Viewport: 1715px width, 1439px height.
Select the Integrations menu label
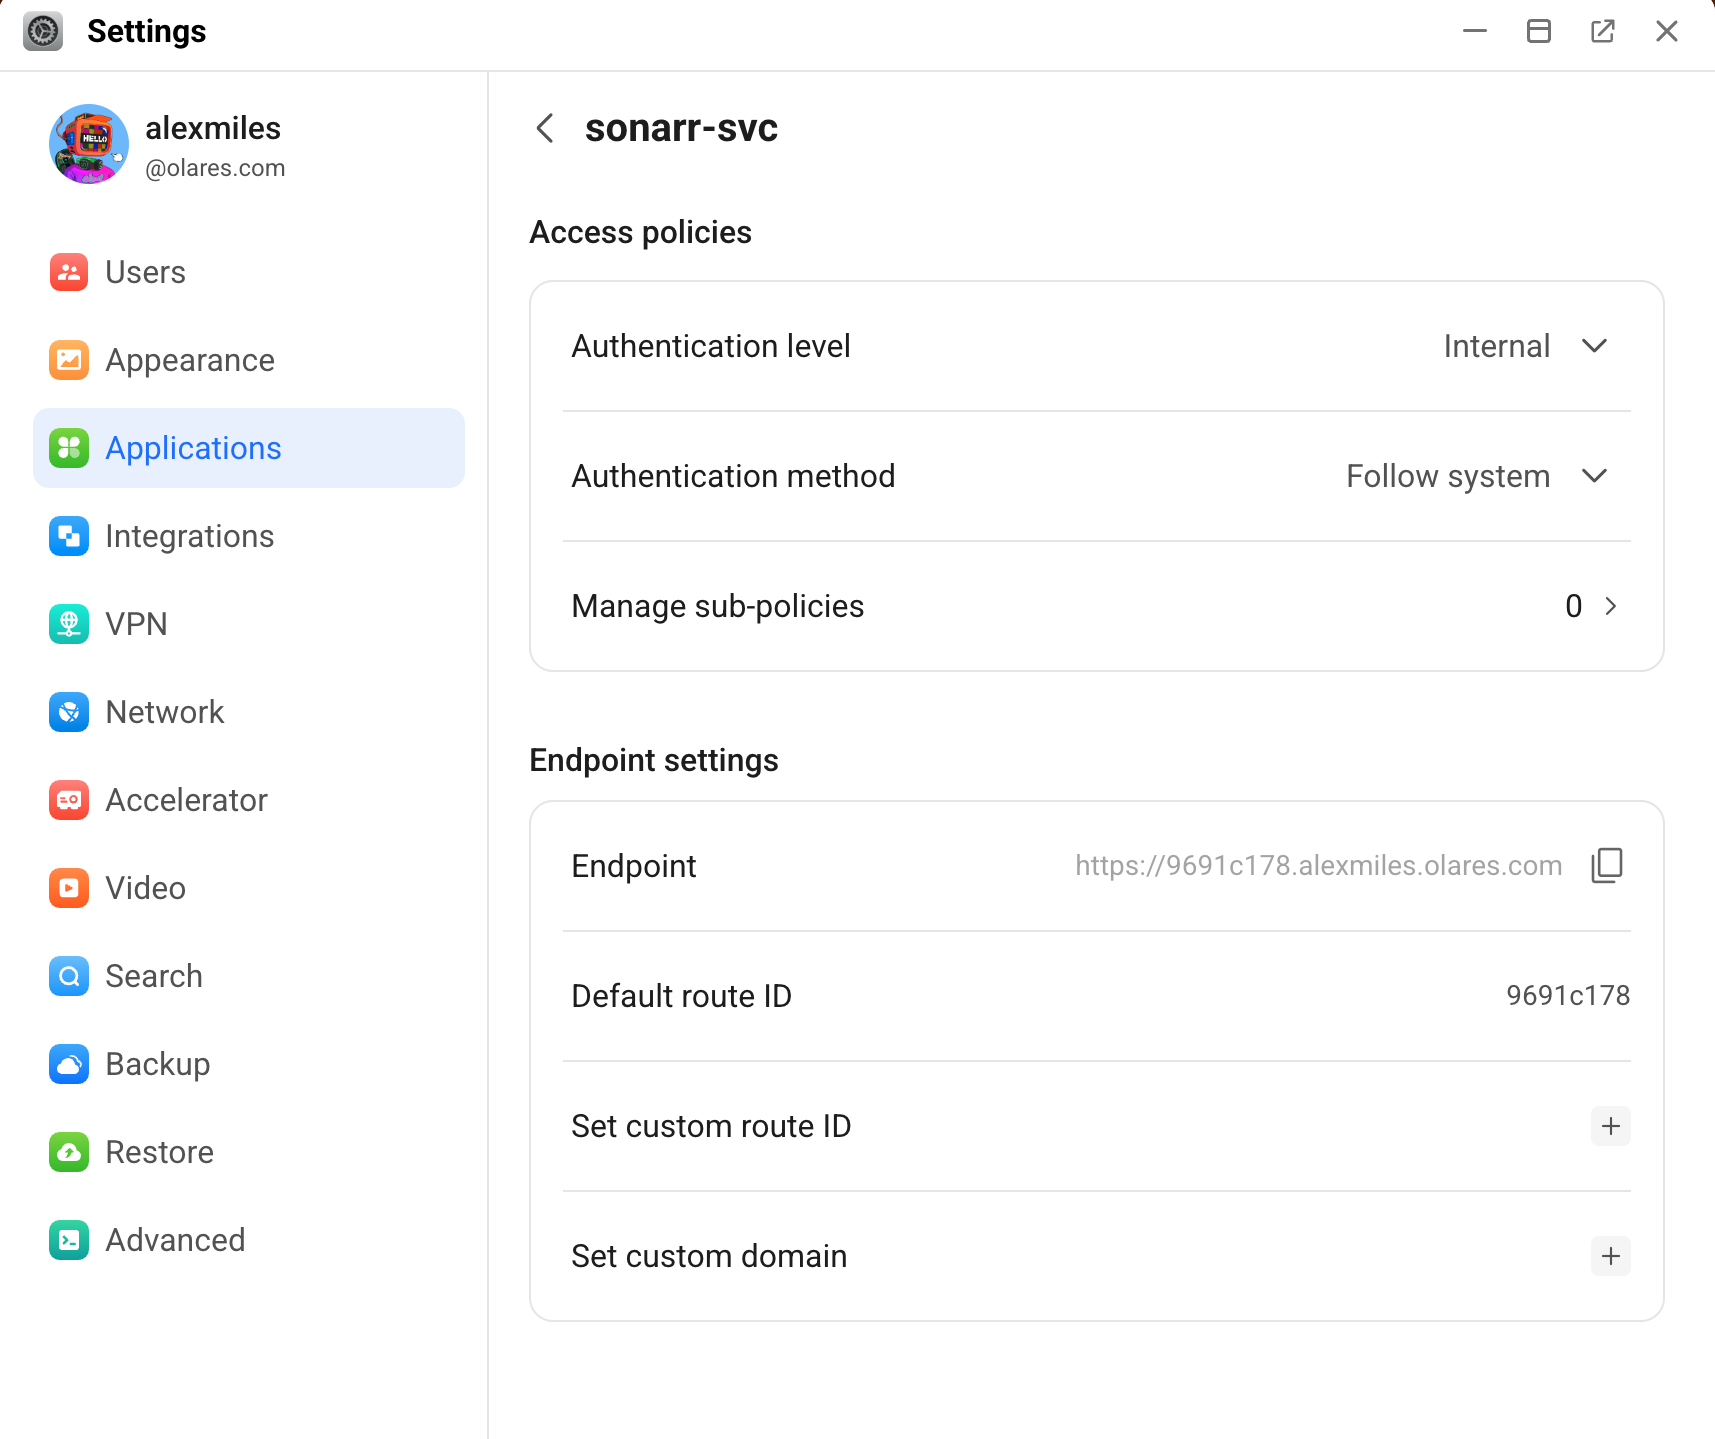190,536
